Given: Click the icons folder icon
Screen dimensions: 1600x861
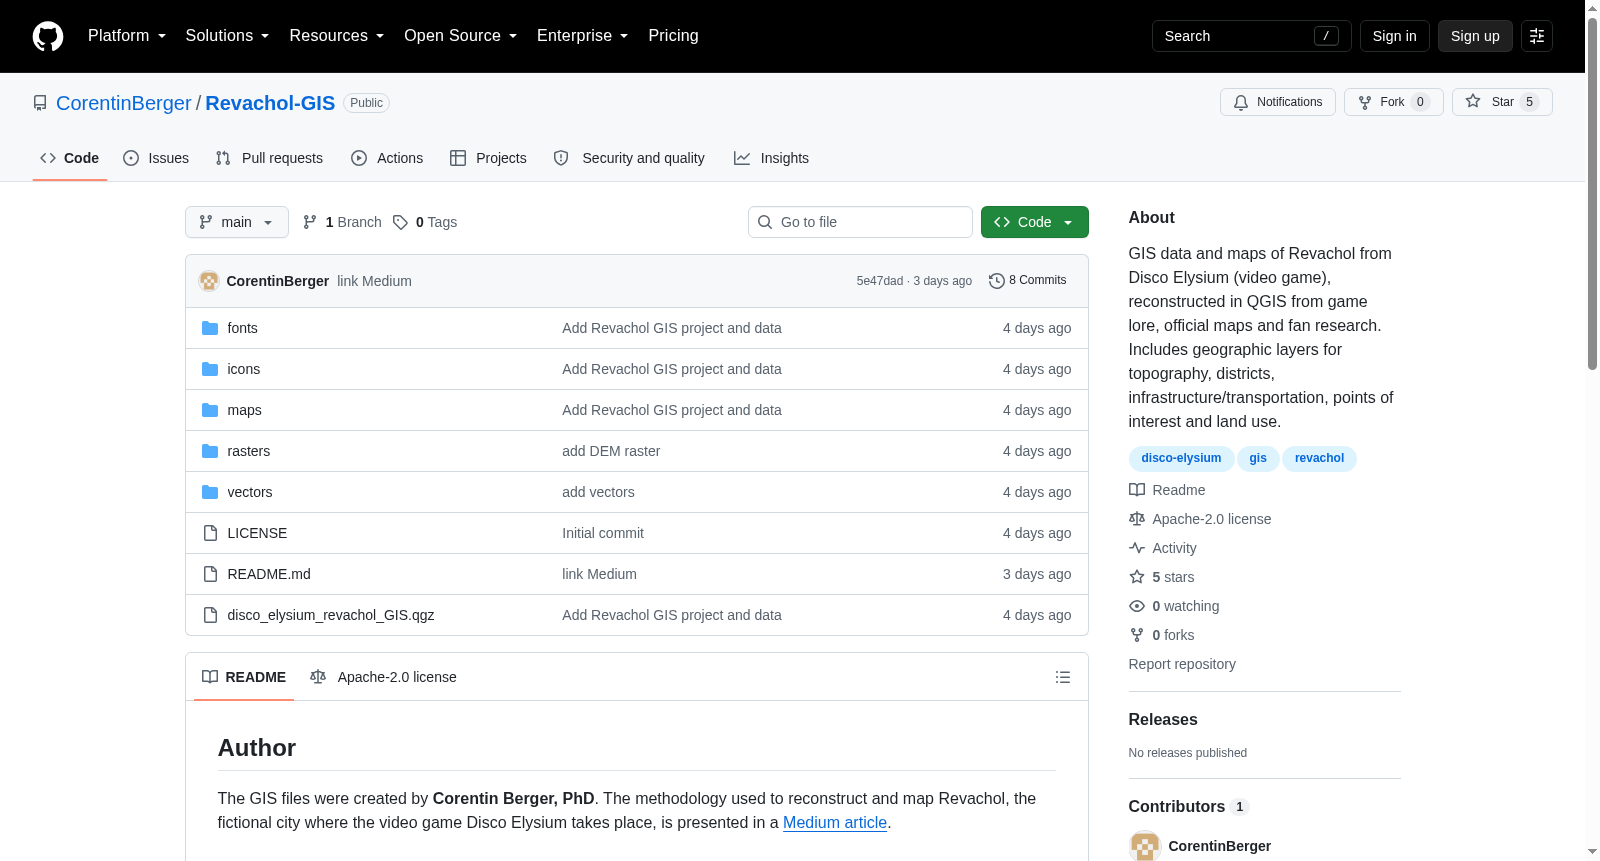Looking at the screenshot, I should tap(210, 369).
